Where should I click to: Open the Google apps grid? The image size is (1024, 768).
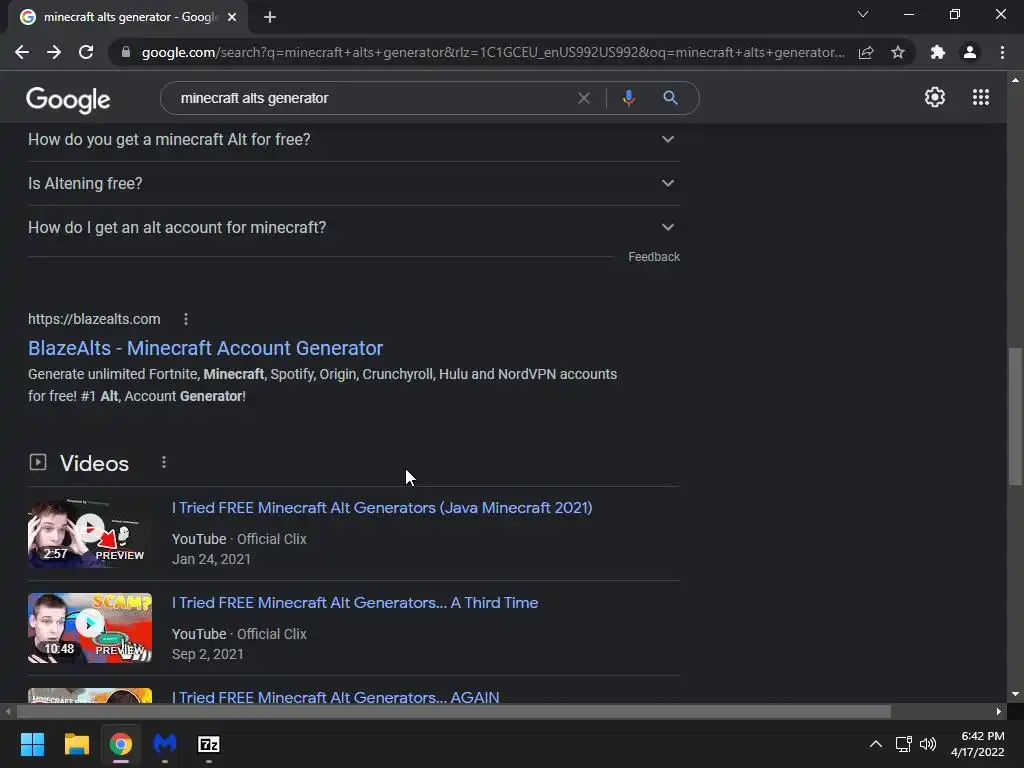coord(981,97)
